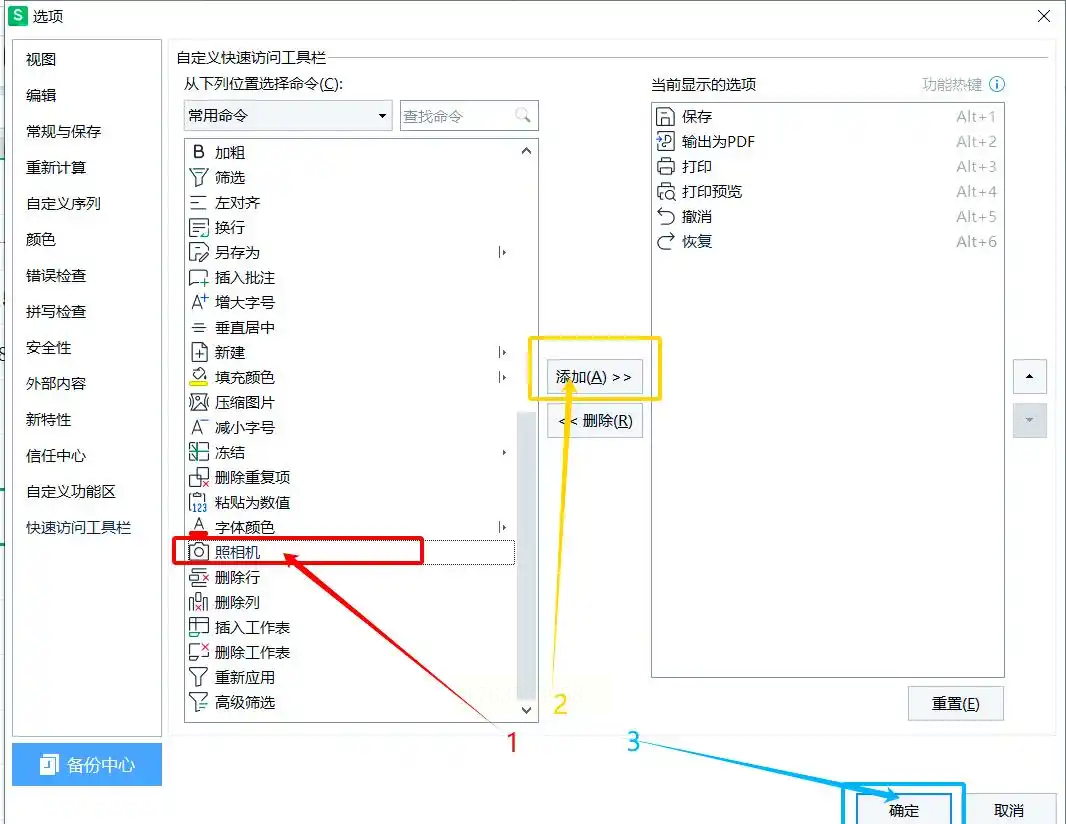Image resolution: width=1066 pixels, height=824 pixels.
Task: Switch to the 常规与保存 settings category
Action: (x=63, y=131)
